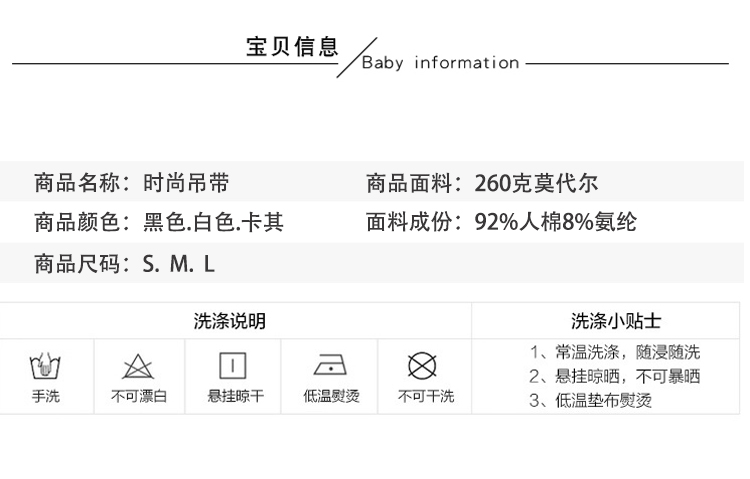Select the 洗涤说明 table header
Image resolution: width=750 pixels, height=479 pixels.
pos(230,321)
